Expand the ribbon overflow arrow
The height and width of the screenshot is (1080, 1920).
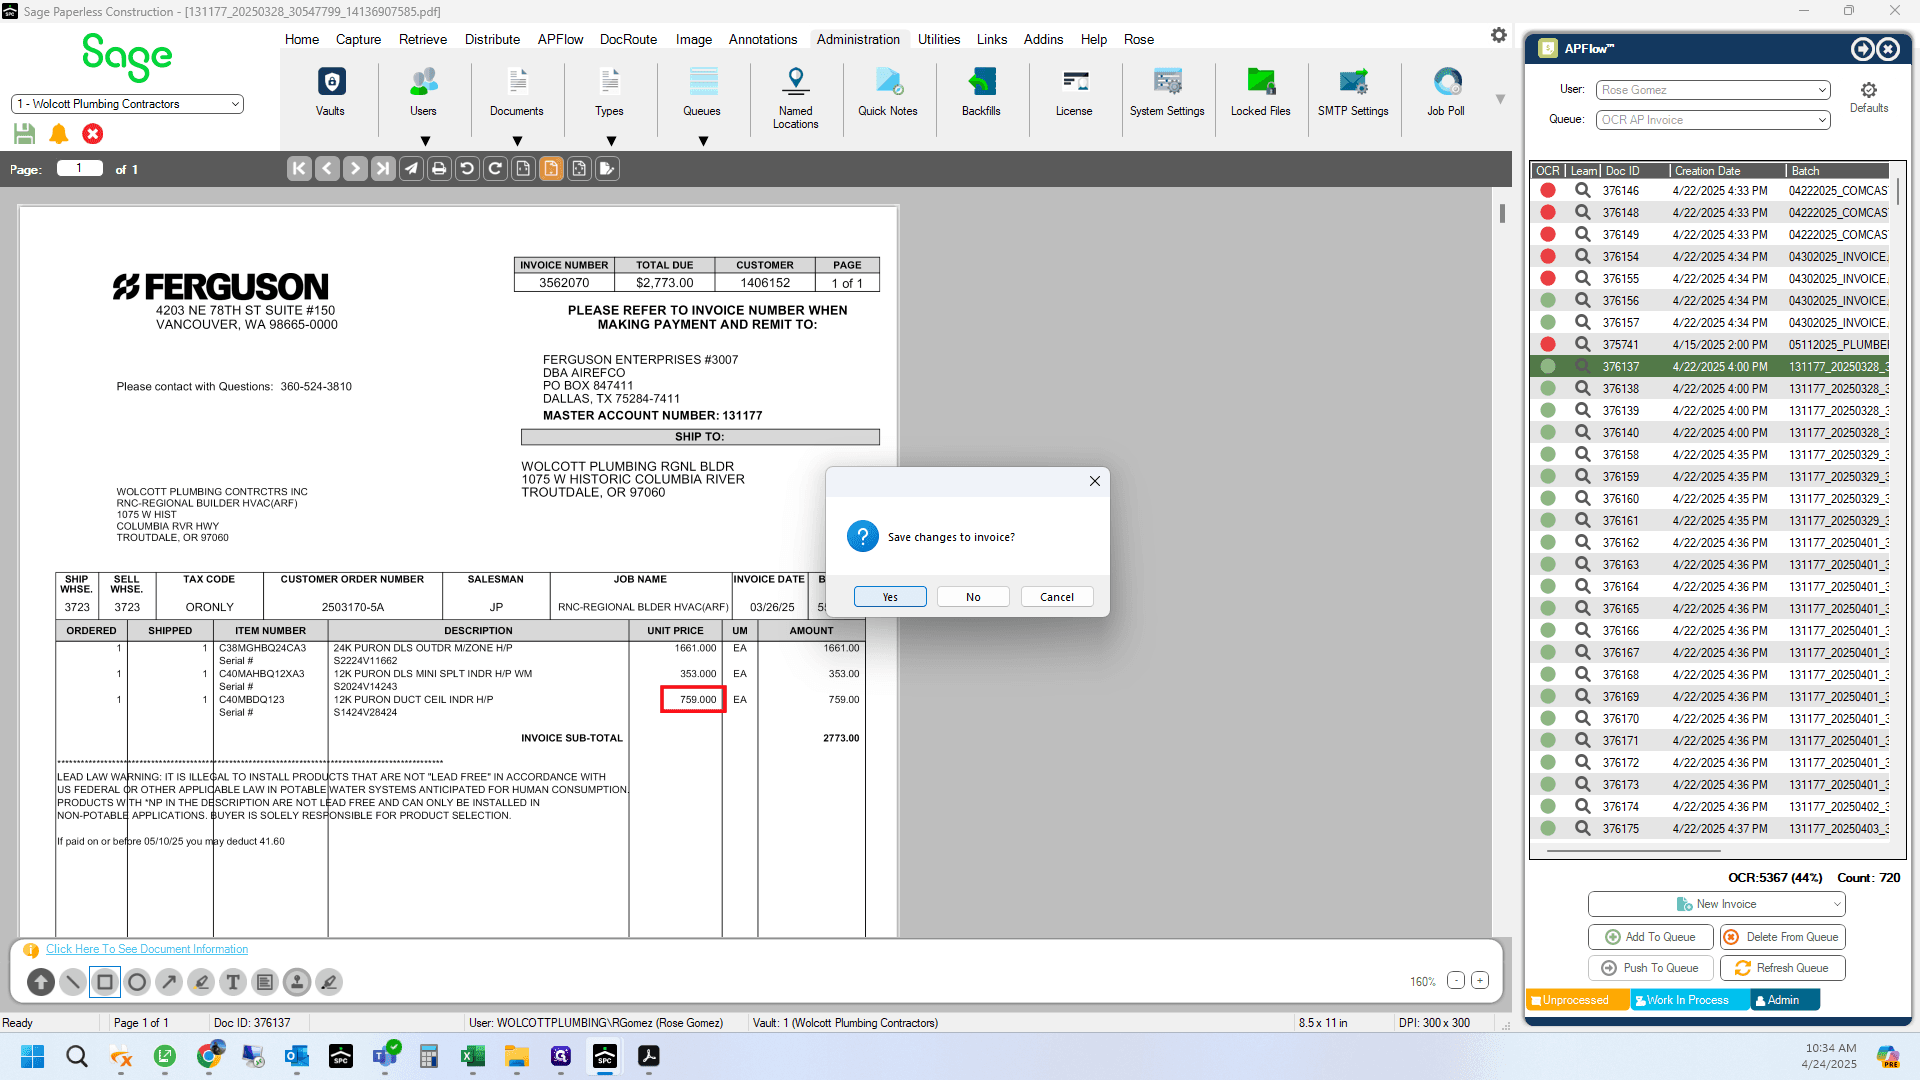[1500, 99]
